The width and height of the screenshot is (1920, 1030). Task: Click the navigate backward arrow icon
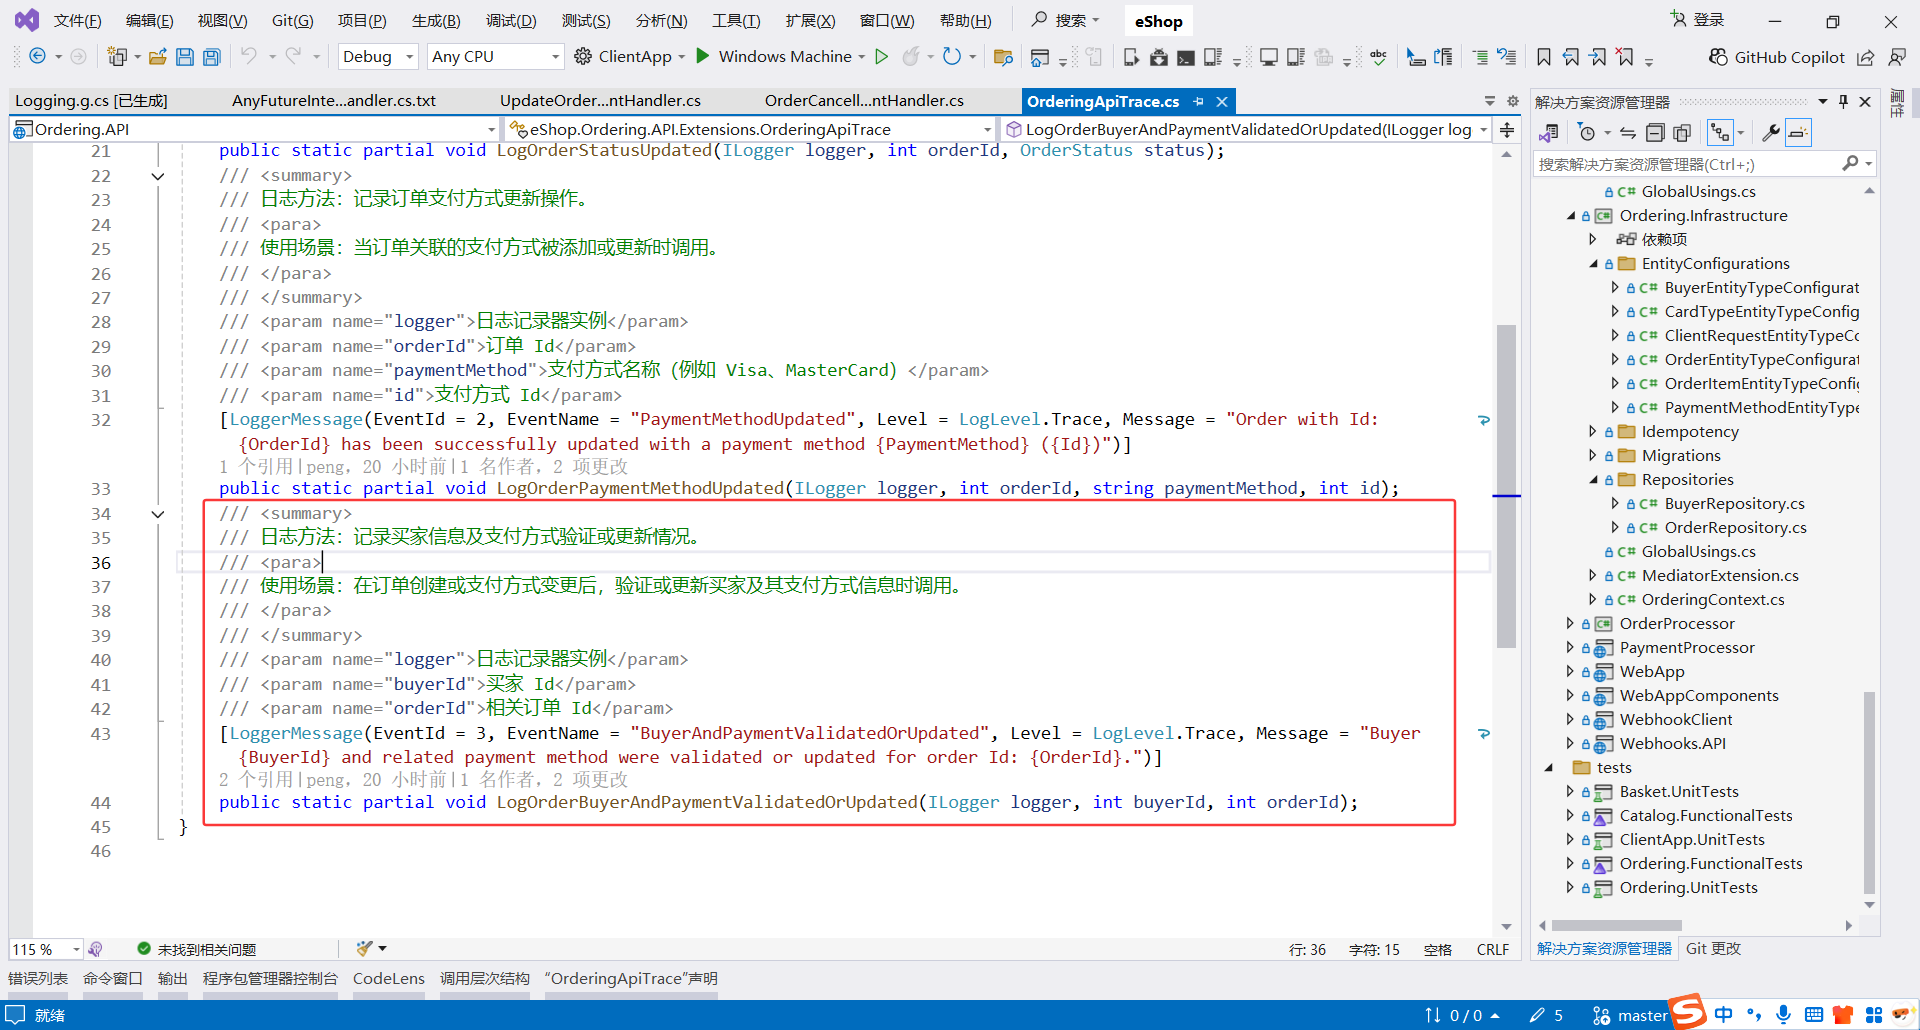coord(37,57)
